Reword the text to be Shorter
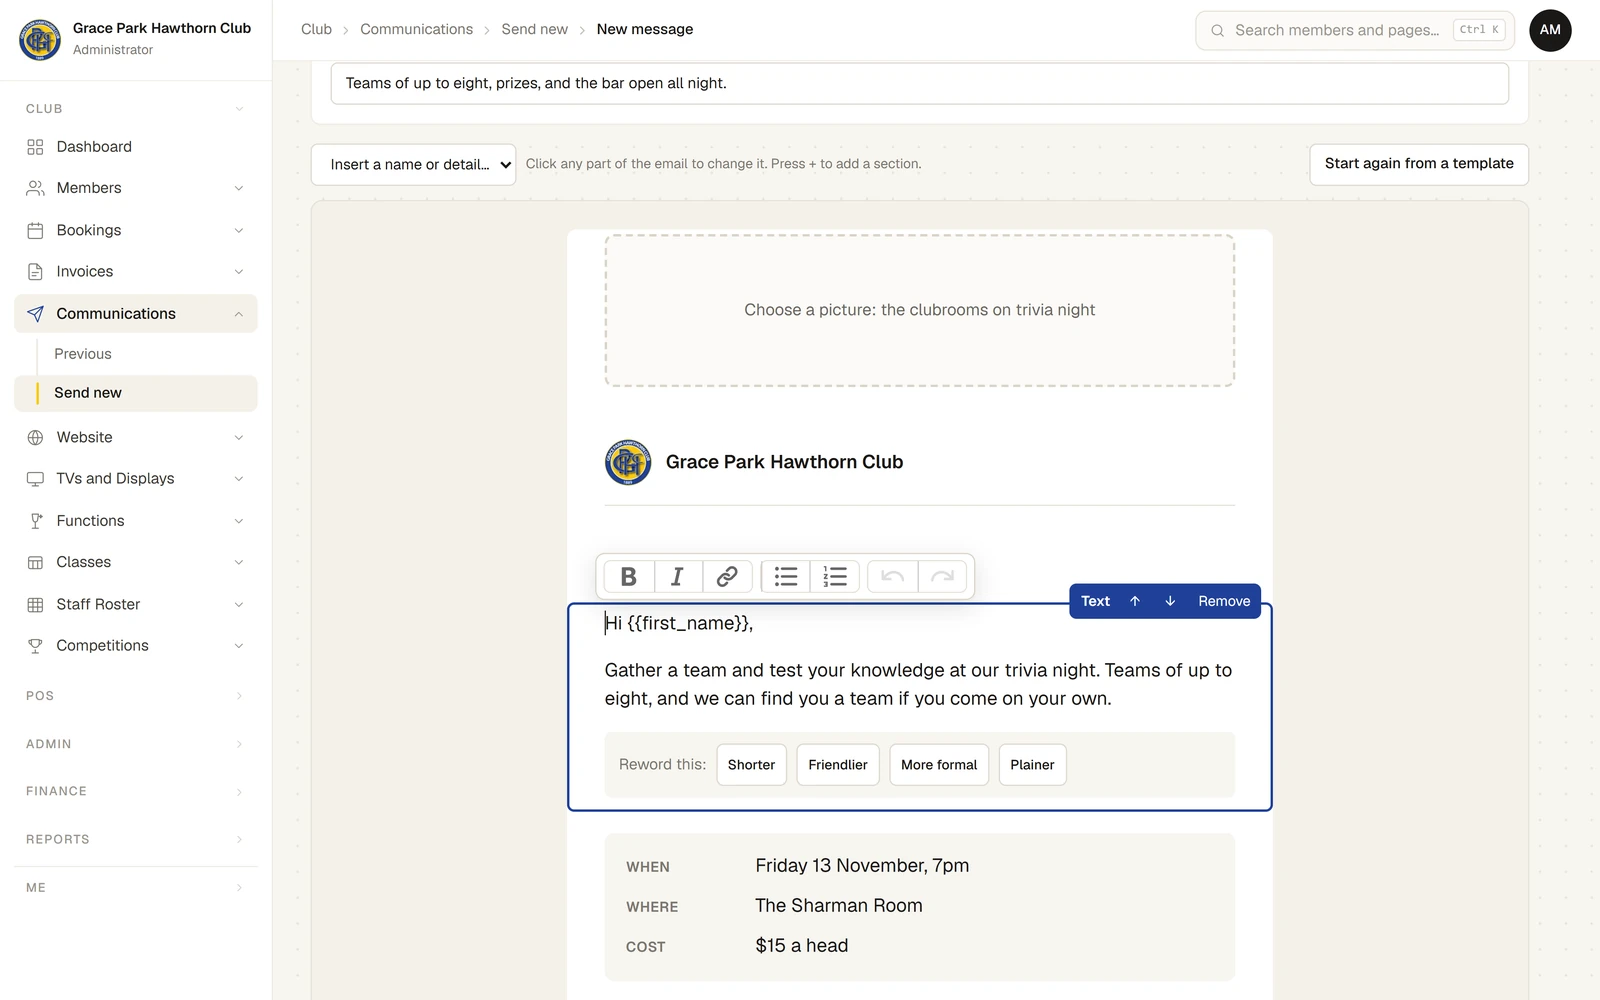1600x1000 pixels. [x=751, y=765]
